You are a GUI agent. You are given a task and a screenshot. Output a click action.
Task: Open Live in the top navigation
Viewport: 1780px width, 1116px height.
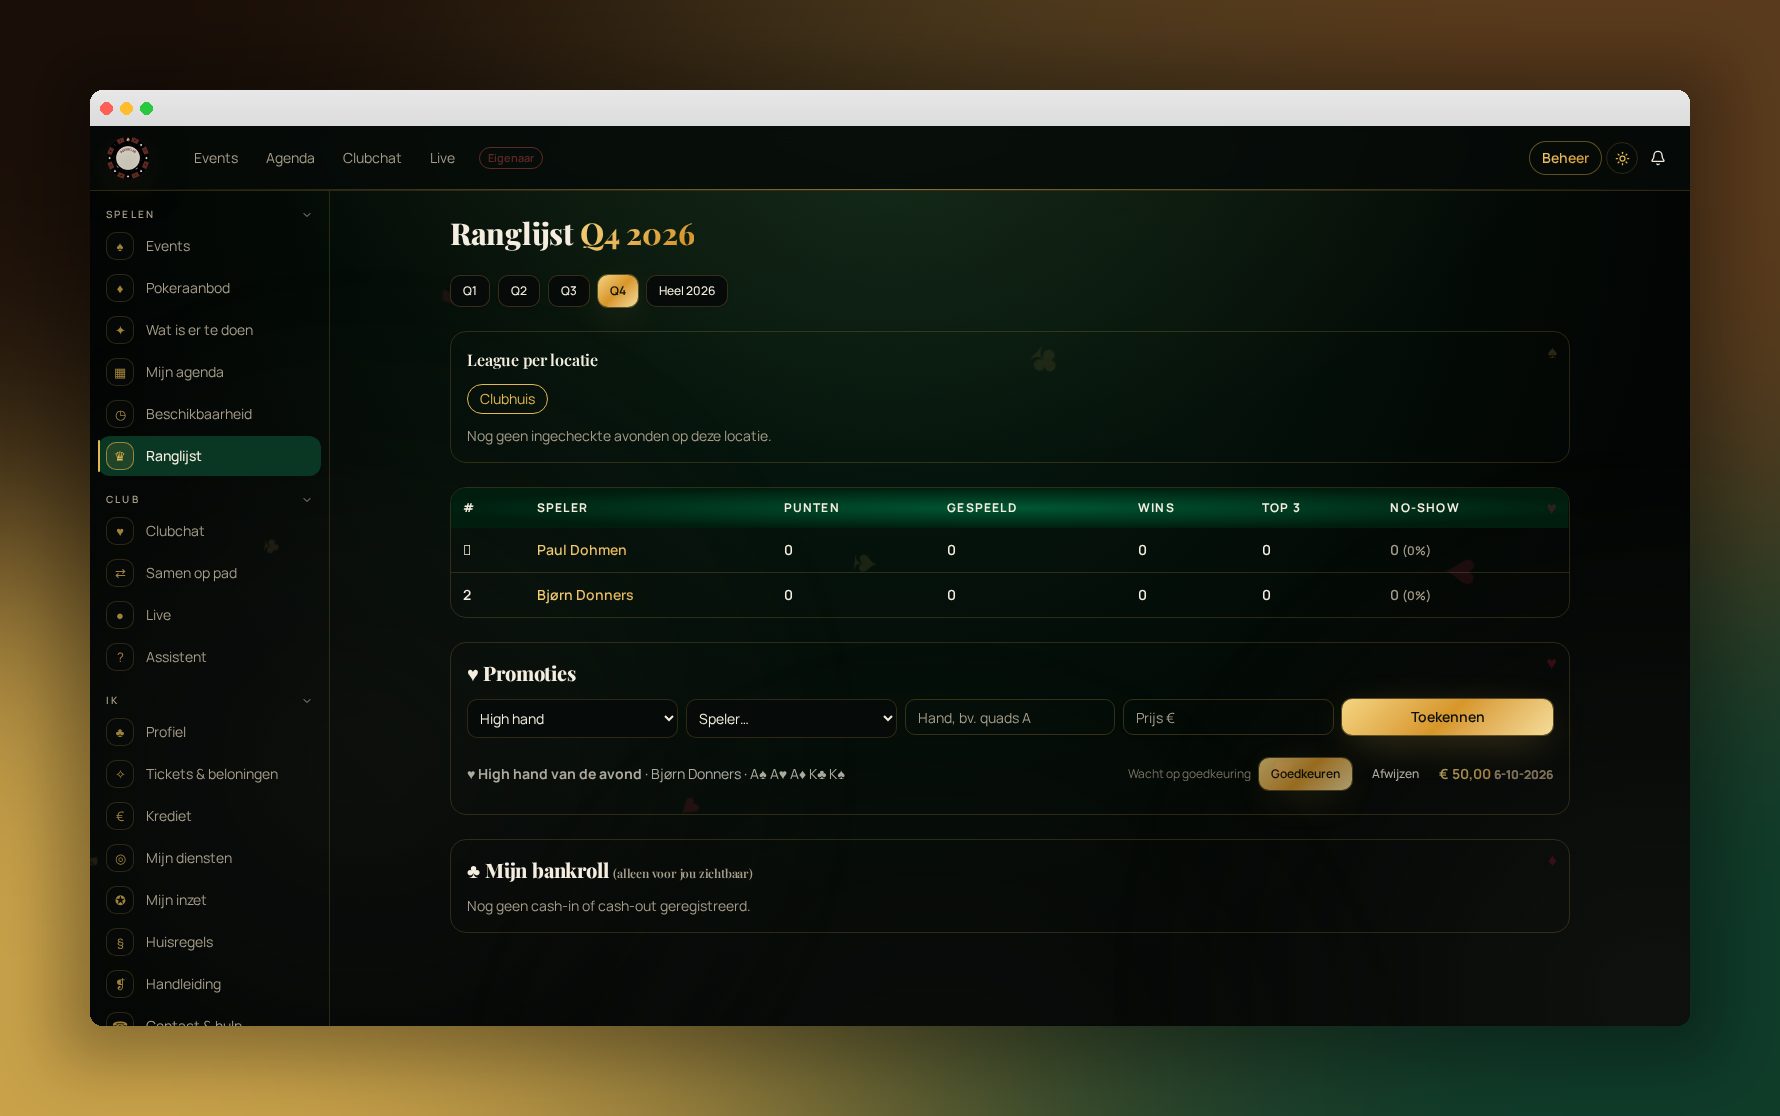coord(442,158)
